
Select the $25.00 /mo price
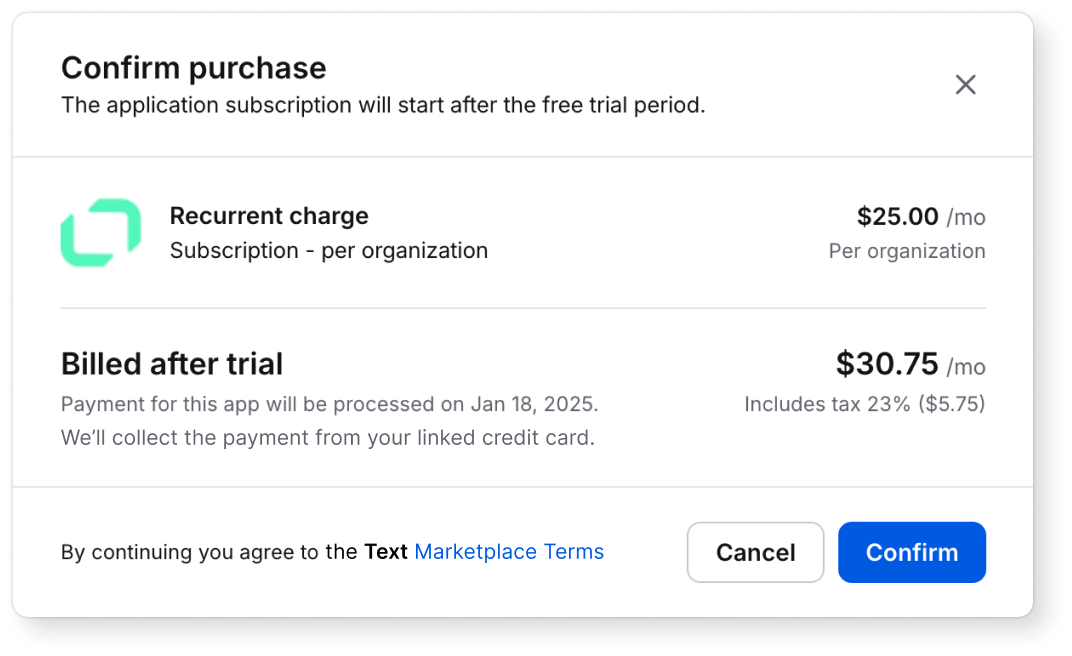920,216
